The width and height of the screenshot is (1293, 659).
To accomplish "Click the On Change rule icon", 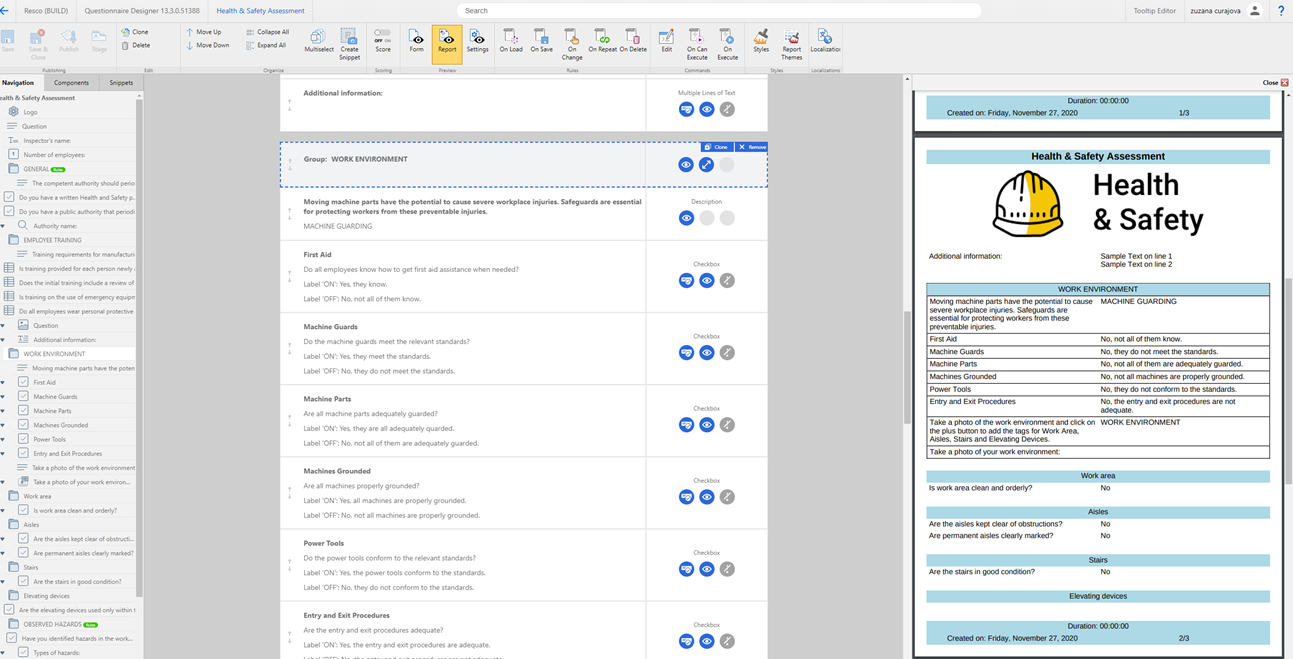I will (572, 45).
